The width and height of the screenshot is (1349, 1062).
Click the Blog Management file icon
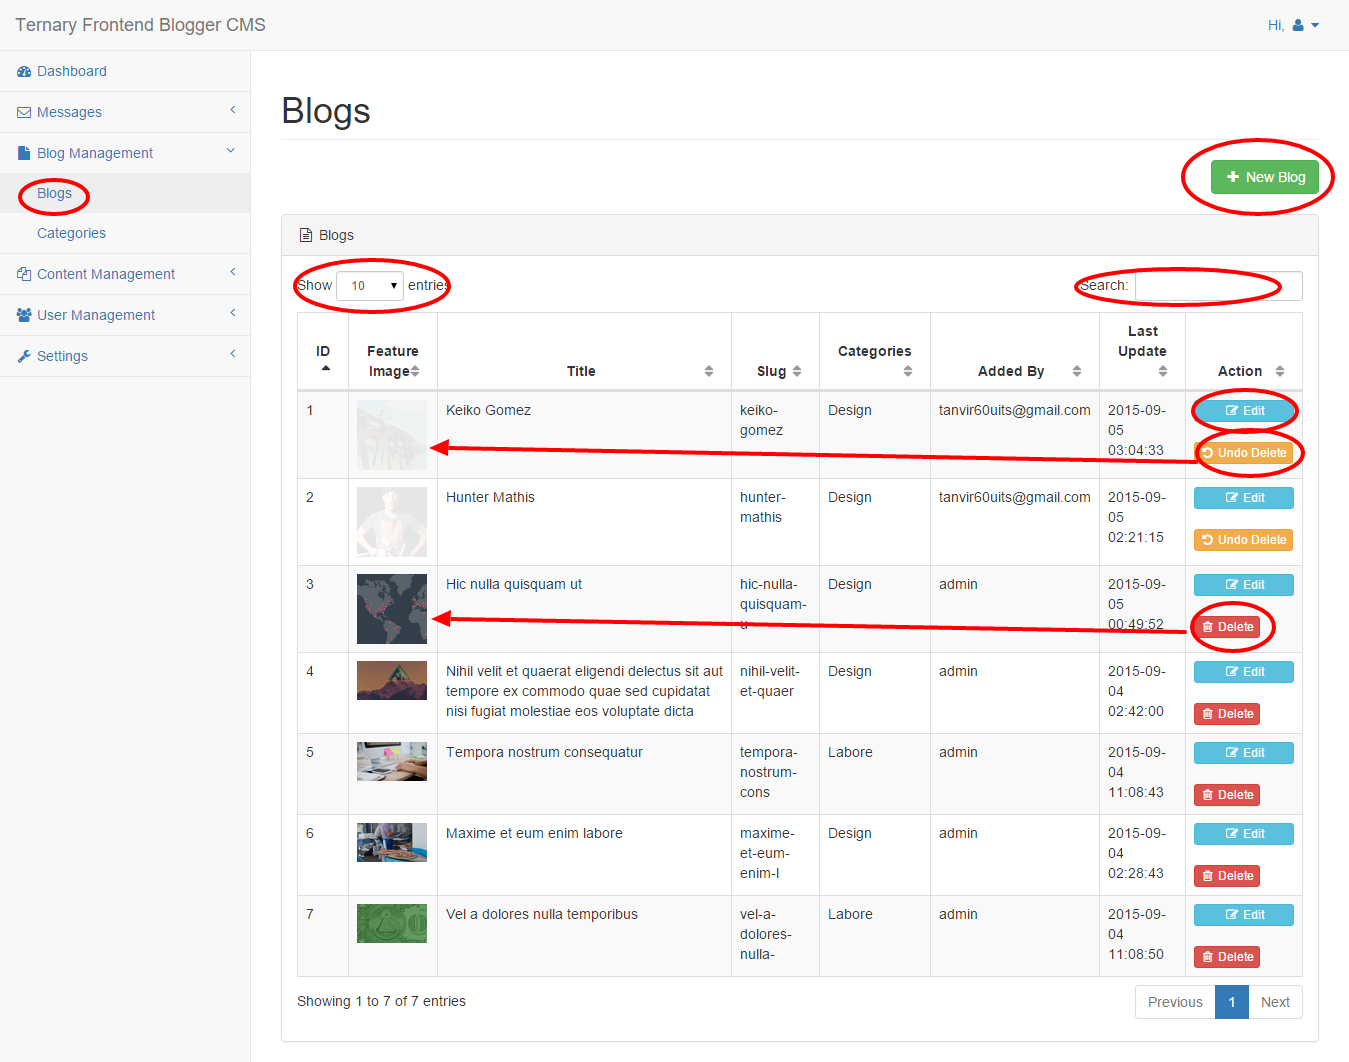[24, 153]
